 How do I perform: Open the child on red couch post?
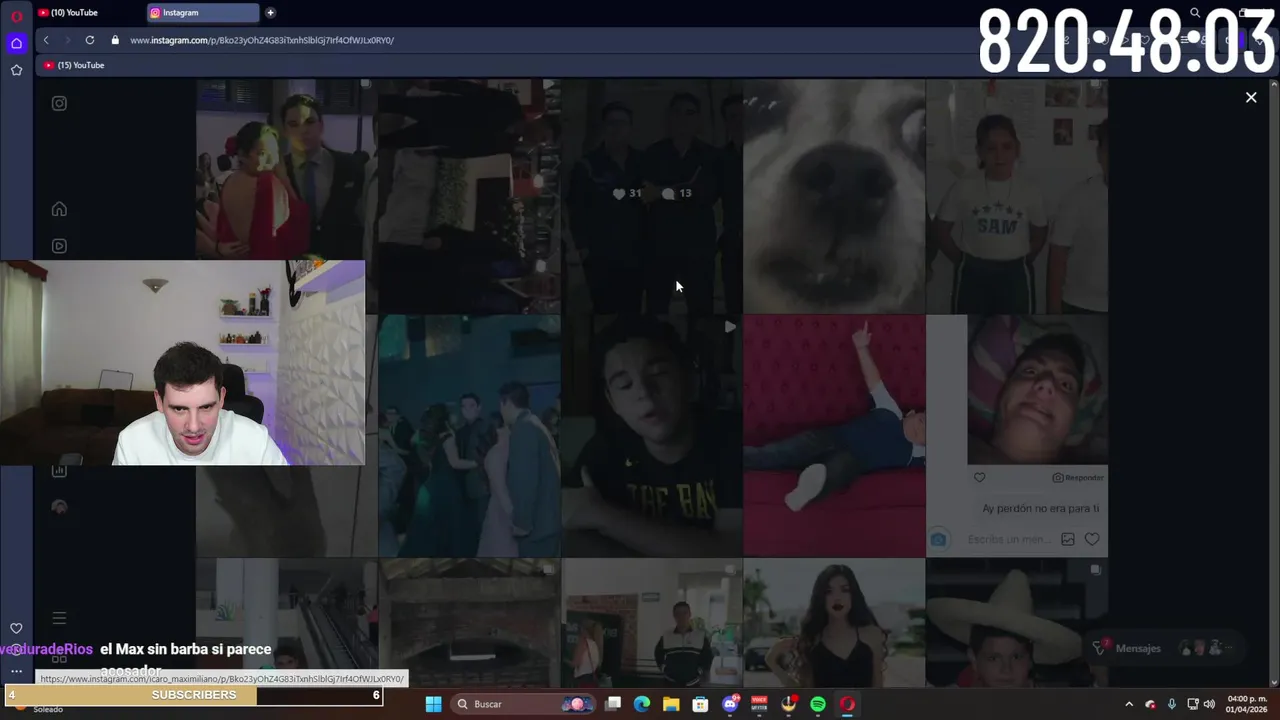coord(834,436)
